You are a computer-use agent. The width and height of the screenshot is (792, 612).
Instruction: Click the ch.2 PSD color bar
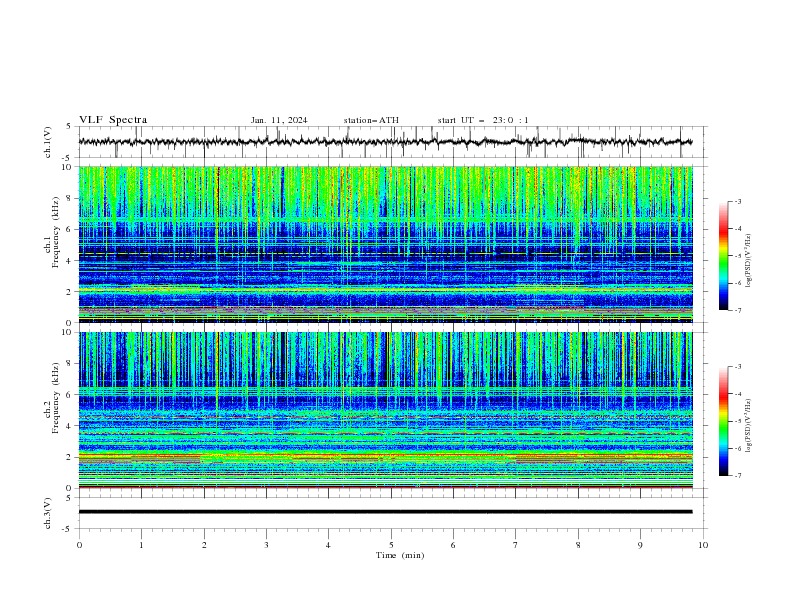click(723, 421)
